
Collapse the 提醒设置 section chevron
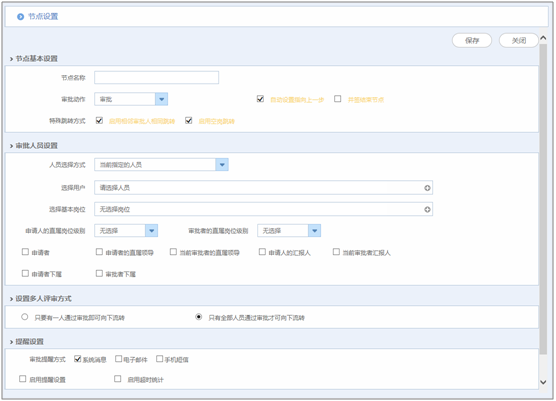click(x=11, y=342)
